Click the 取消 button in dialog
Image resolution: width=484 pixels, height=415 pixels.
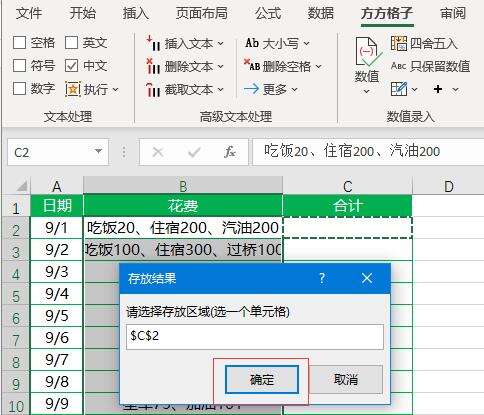coord(346,380)
